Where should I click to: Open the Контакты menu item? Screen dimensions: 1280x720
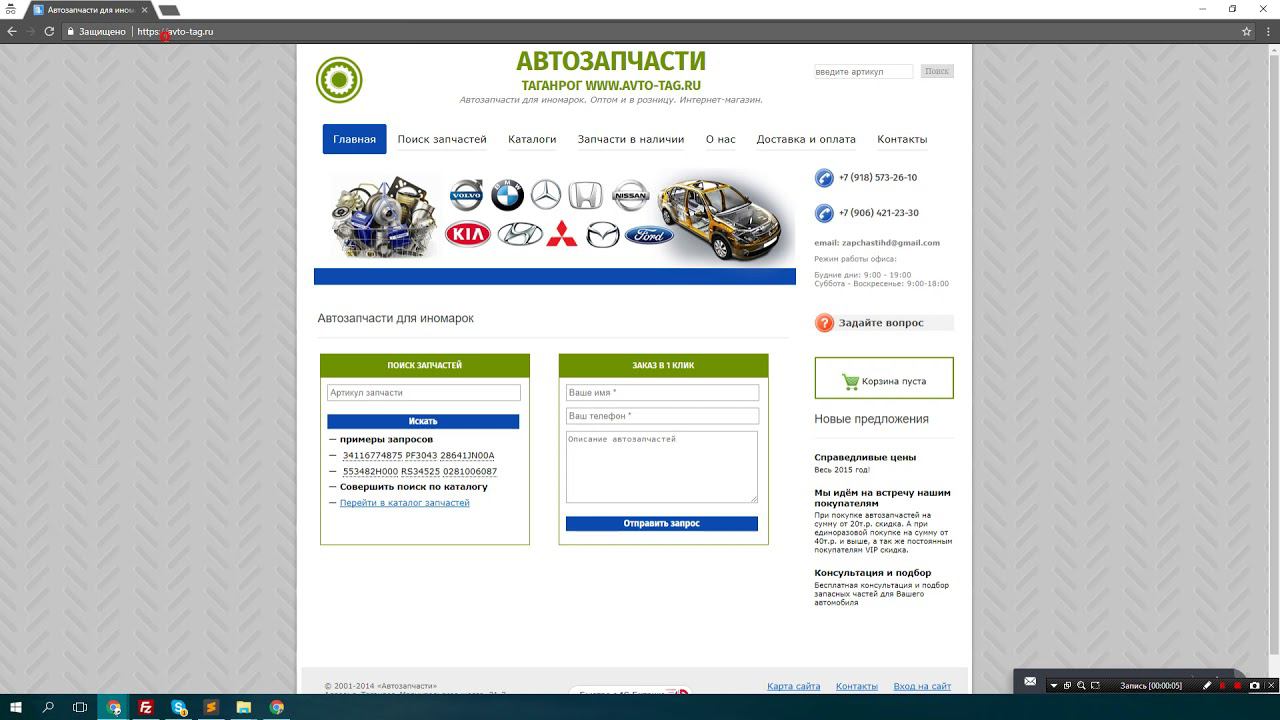pyautogui.click(x=902, y=139)
